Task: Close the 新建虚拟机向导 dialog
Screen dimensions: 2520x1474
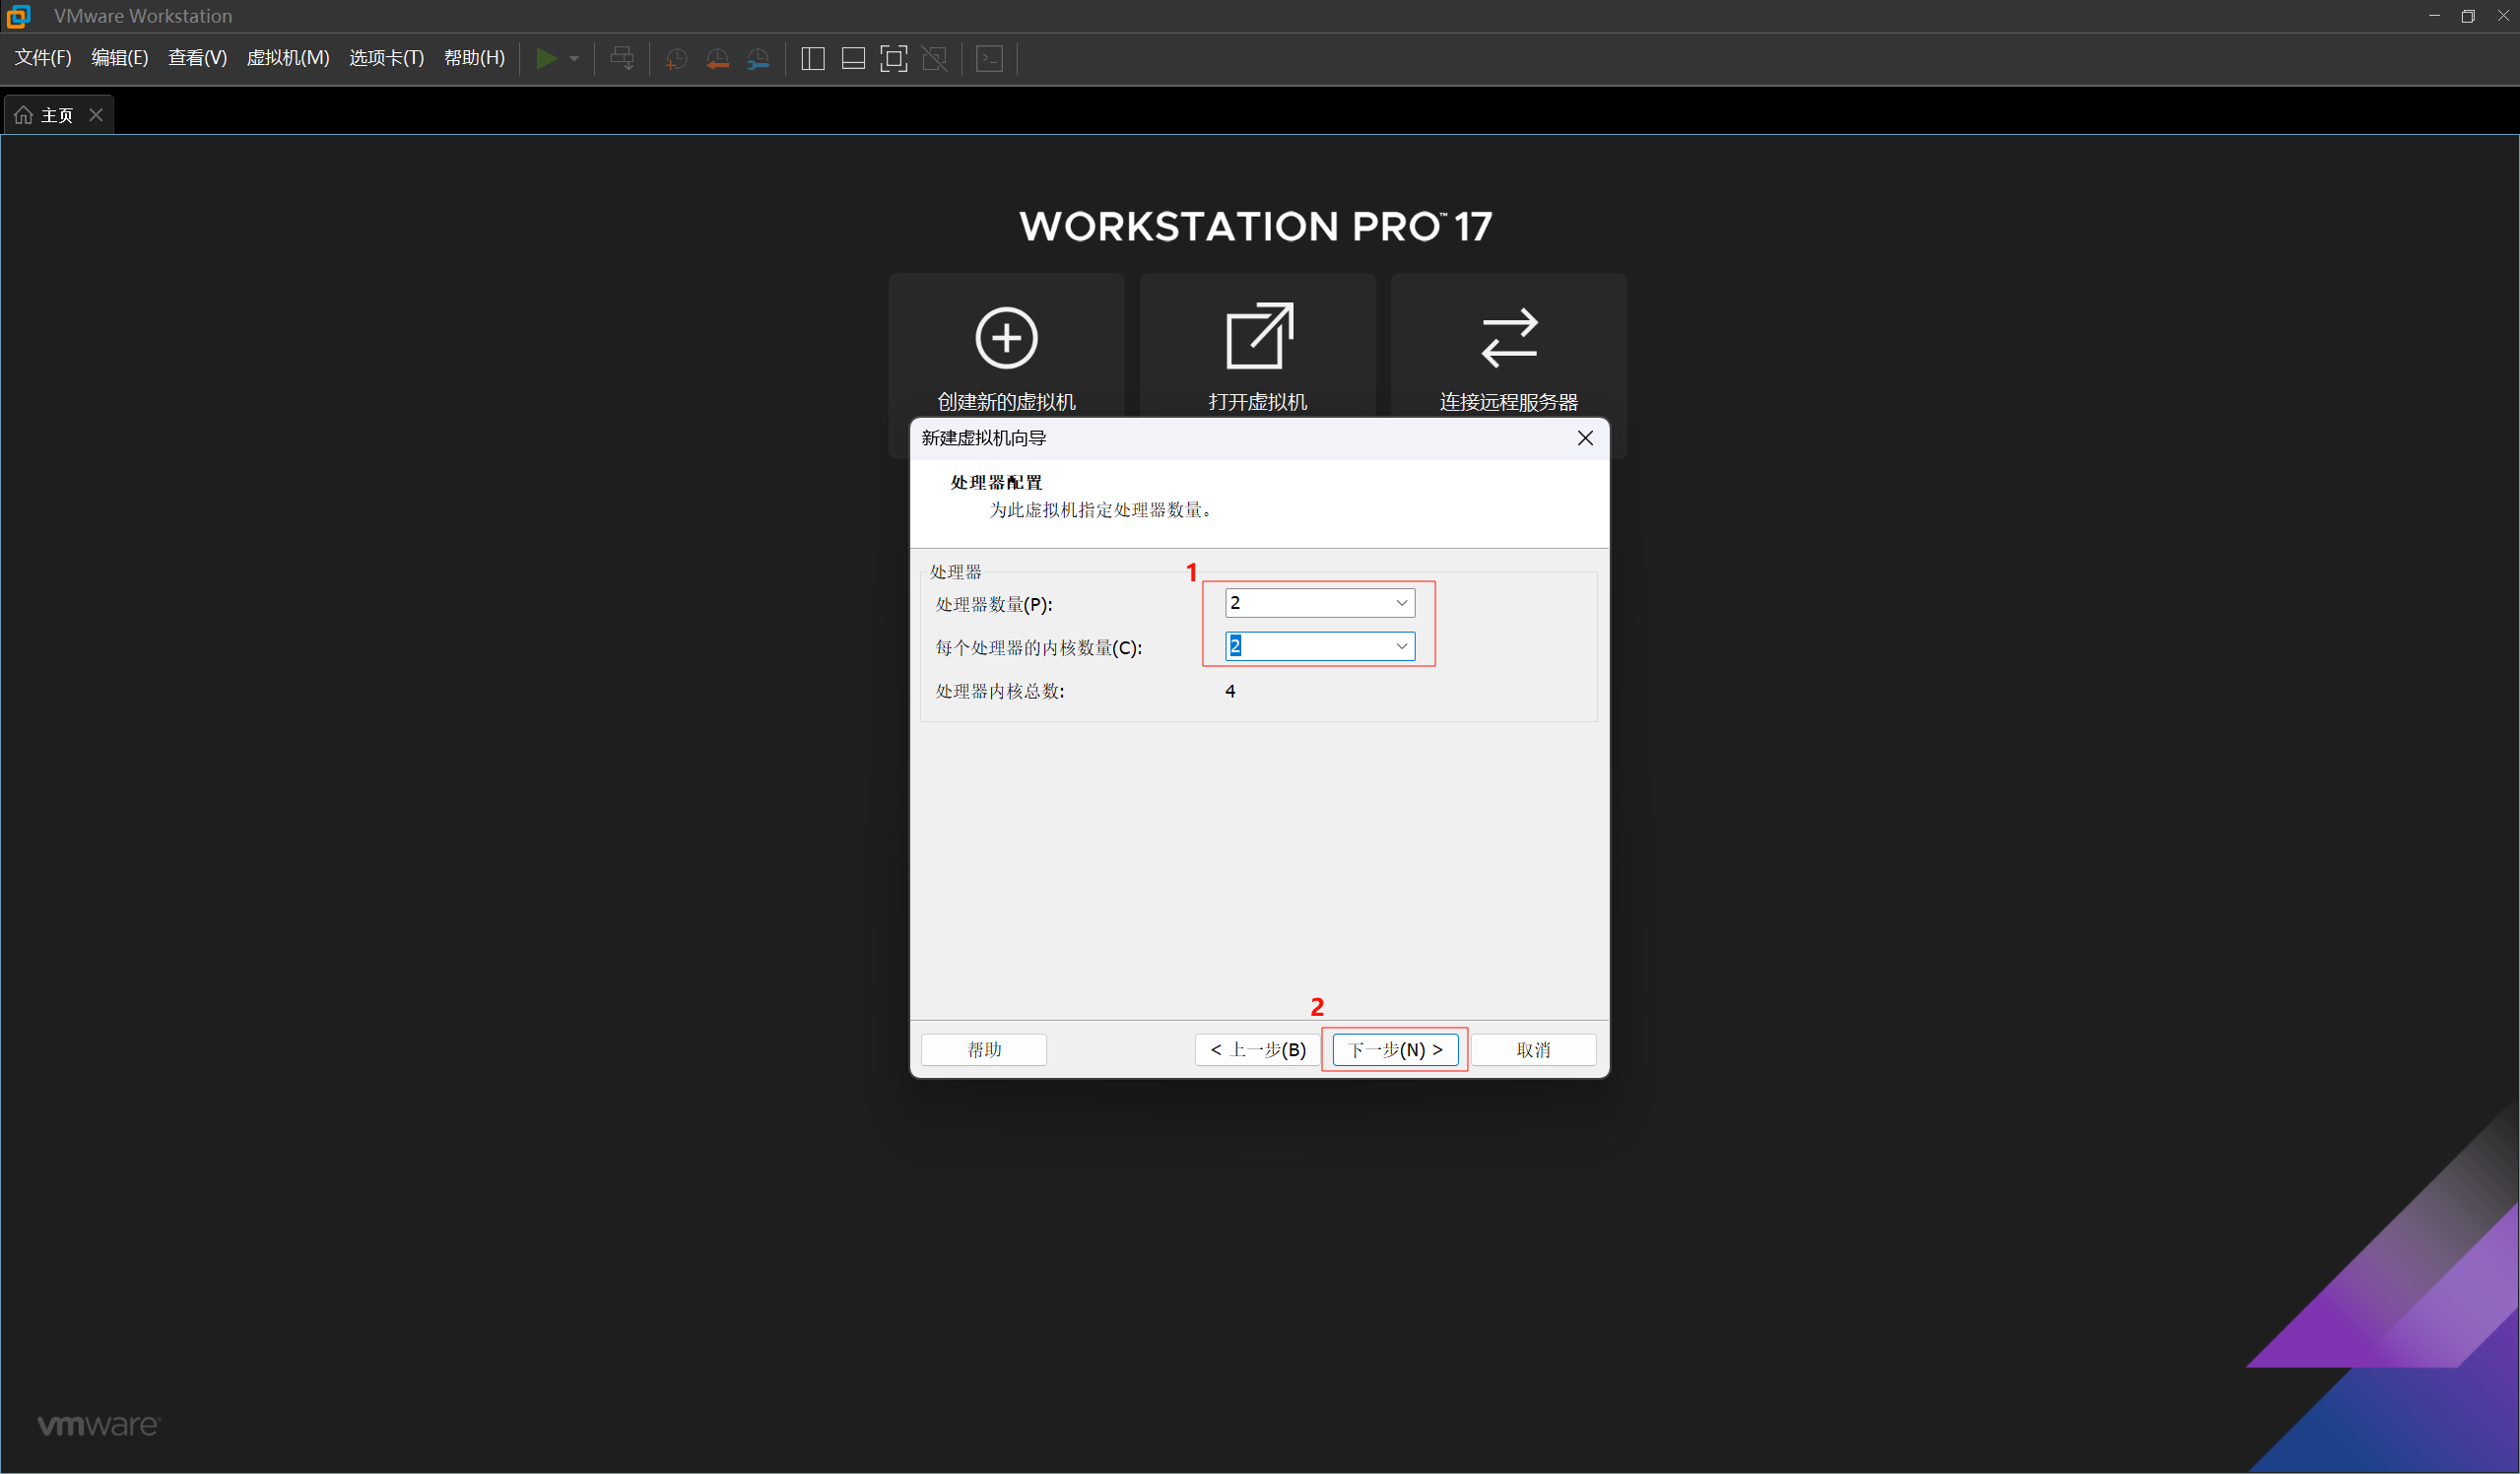Action: pos(1584,438)
